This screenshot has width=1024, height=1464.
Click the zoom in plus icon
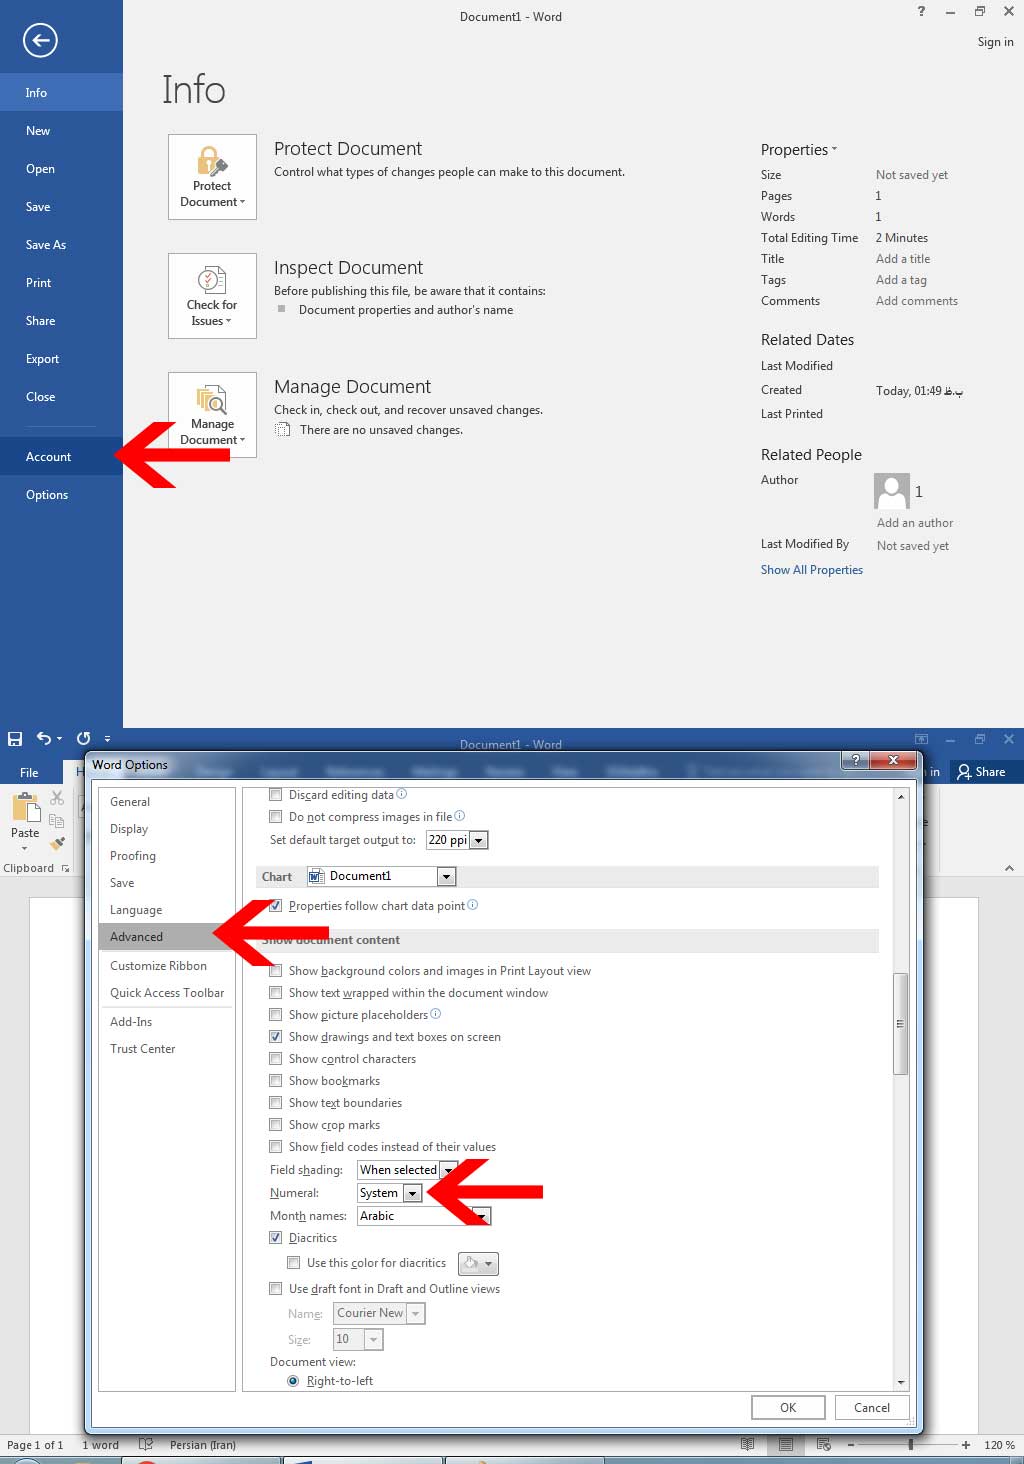coord(966,1444)
